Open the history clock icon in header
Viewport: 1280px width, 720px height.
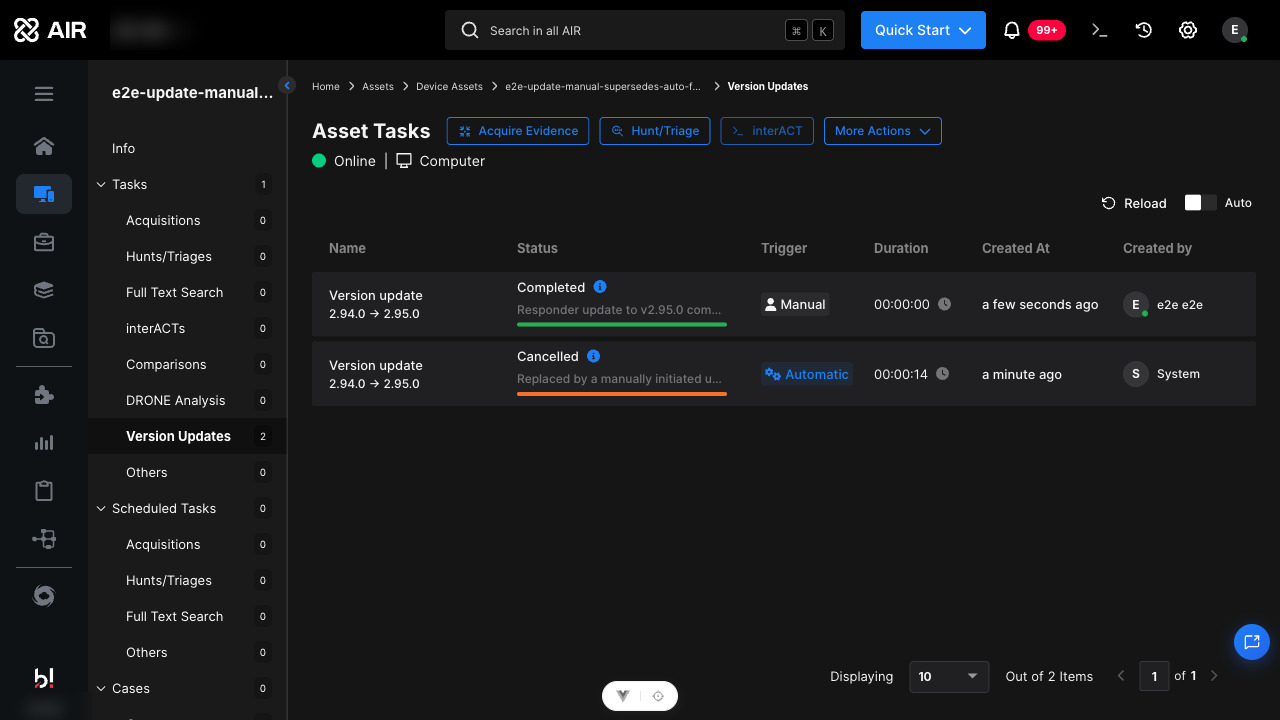point(1144,30)
